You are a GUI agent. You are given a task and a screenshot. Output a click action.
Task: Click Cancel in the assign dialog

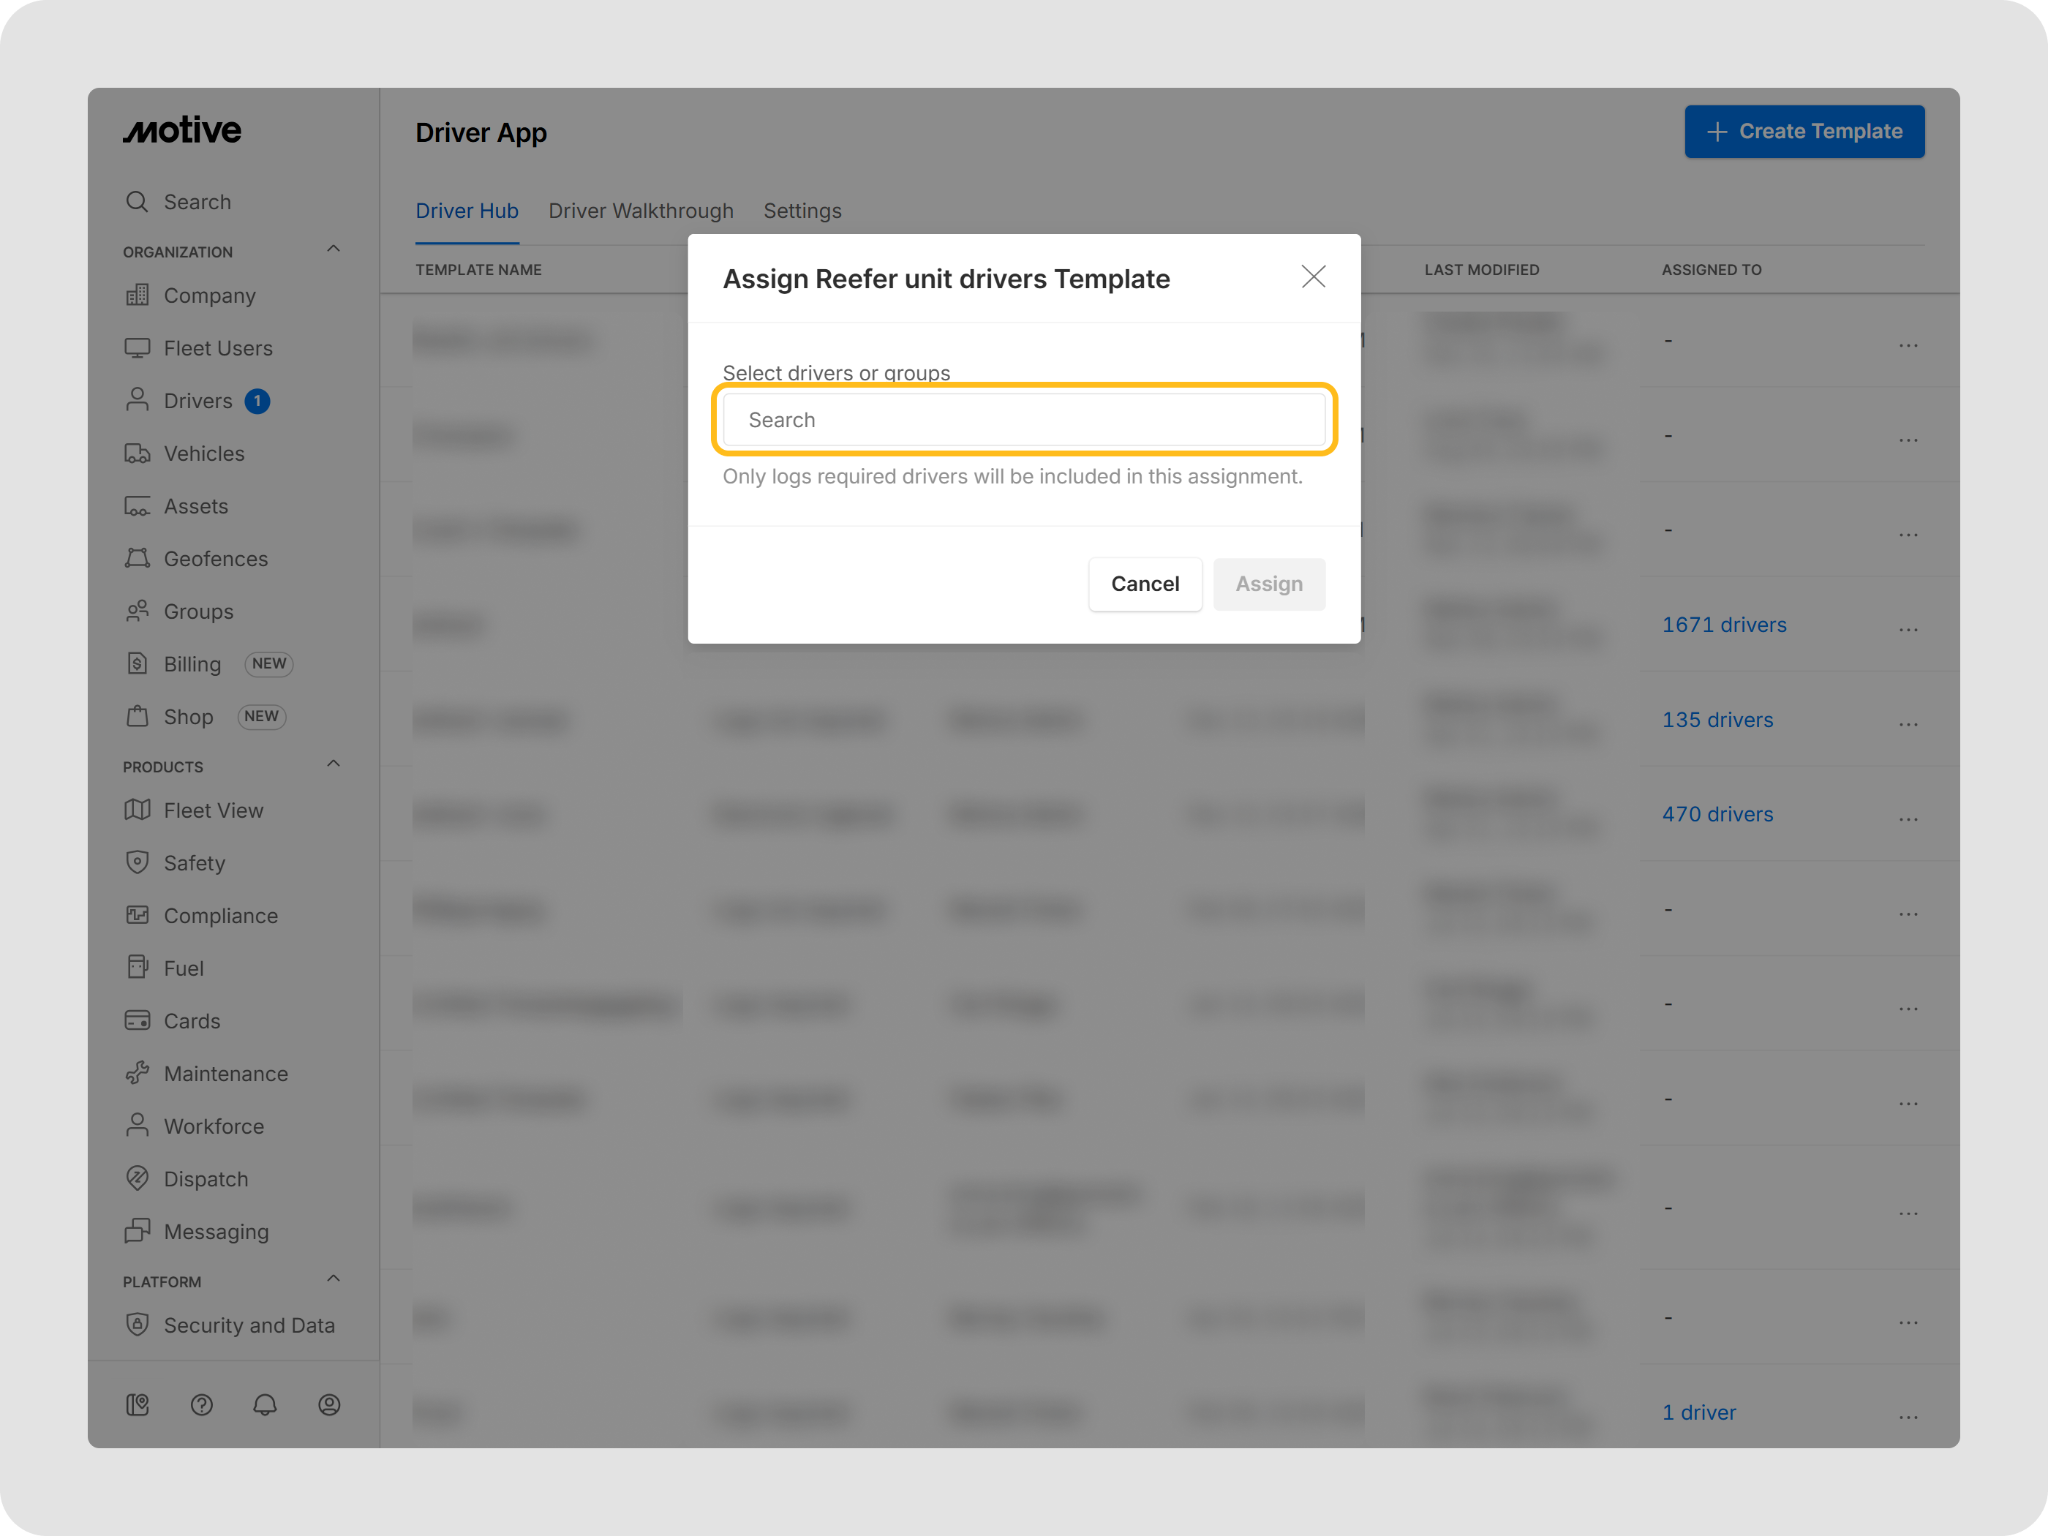[1145, 584]
